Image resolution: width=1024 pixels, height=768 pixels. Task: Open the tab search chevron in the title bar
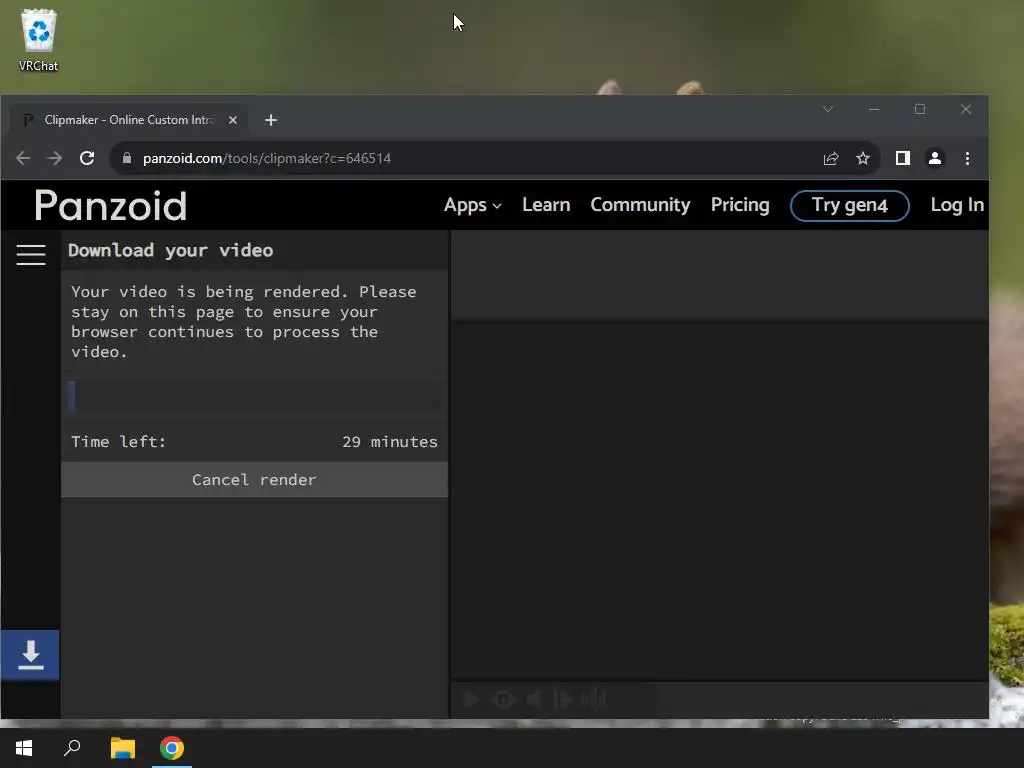(x=827, y=109)
